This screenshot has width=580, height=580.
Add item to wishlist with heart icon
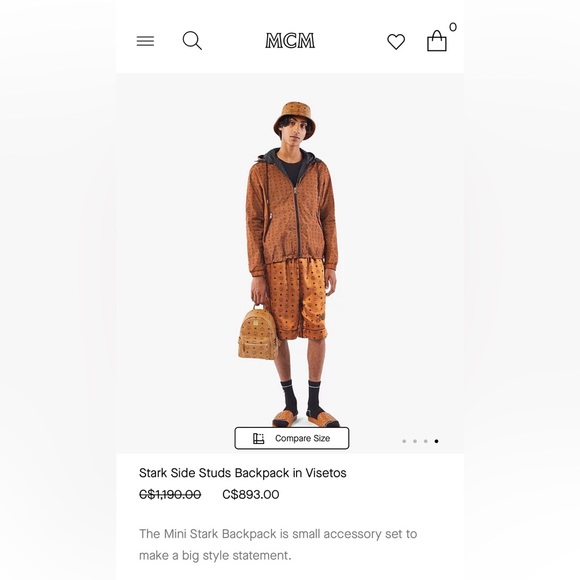(396, 41)
